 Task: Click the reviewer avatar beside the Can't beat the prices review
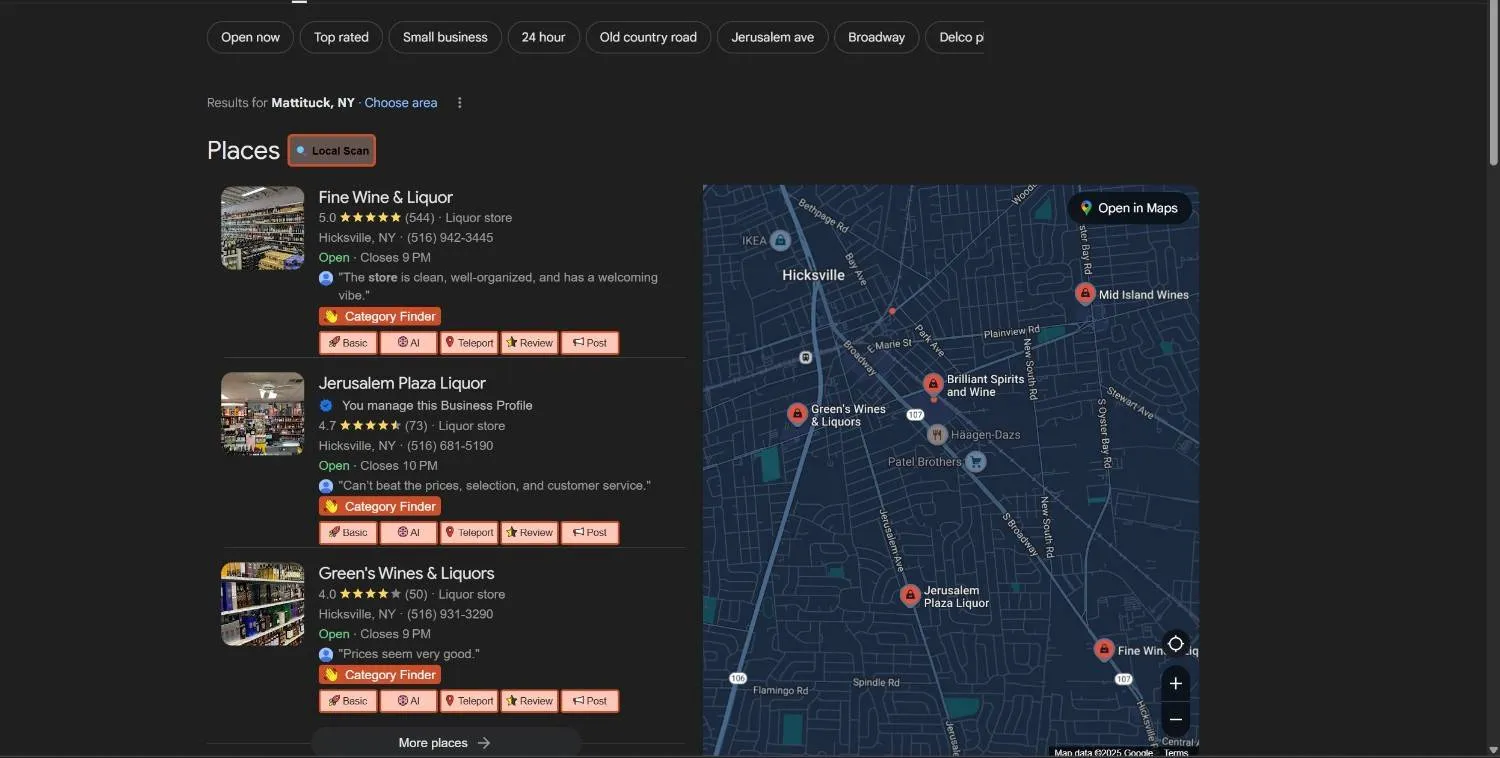[x=326, y=486]
